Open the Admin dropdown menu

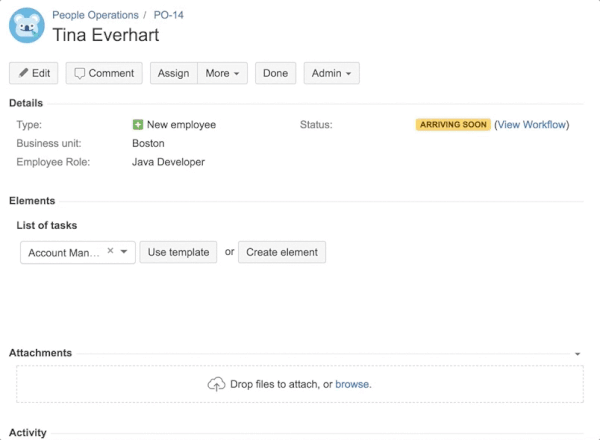tap(332, 73)
